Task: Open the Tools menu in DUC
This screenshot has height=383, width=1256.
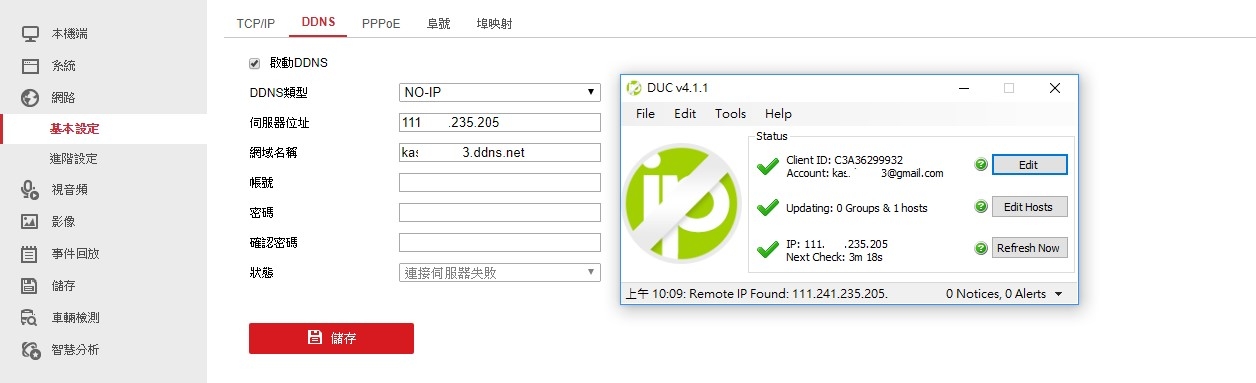Action: pyautogui.click(x=730, y=114)
